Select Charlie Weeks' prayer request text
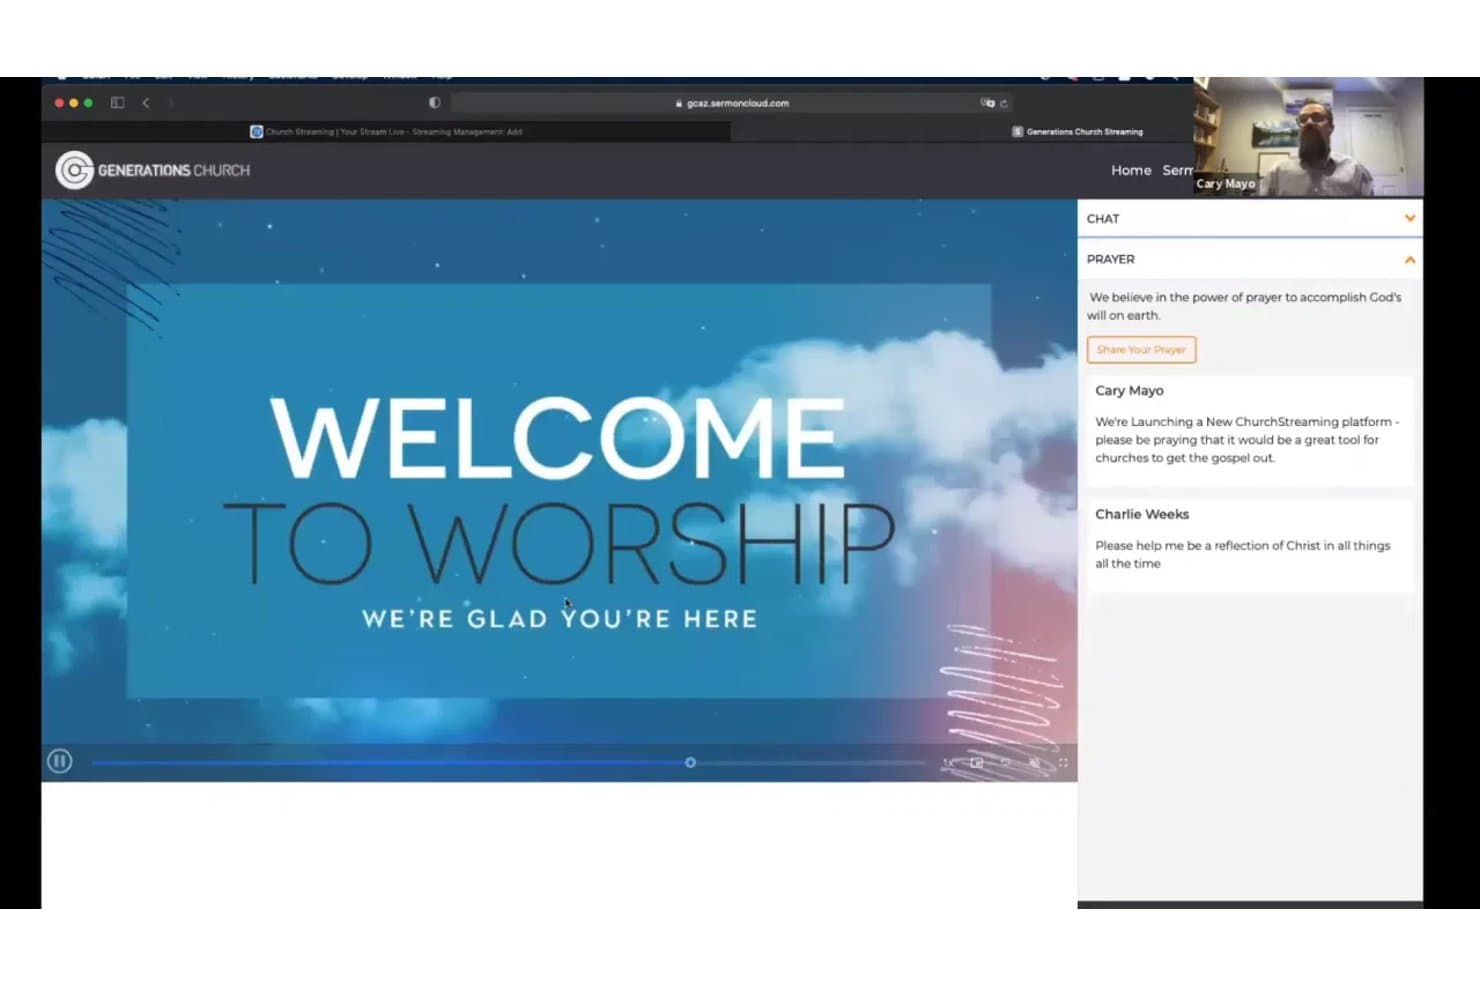 click(1242, 554)
